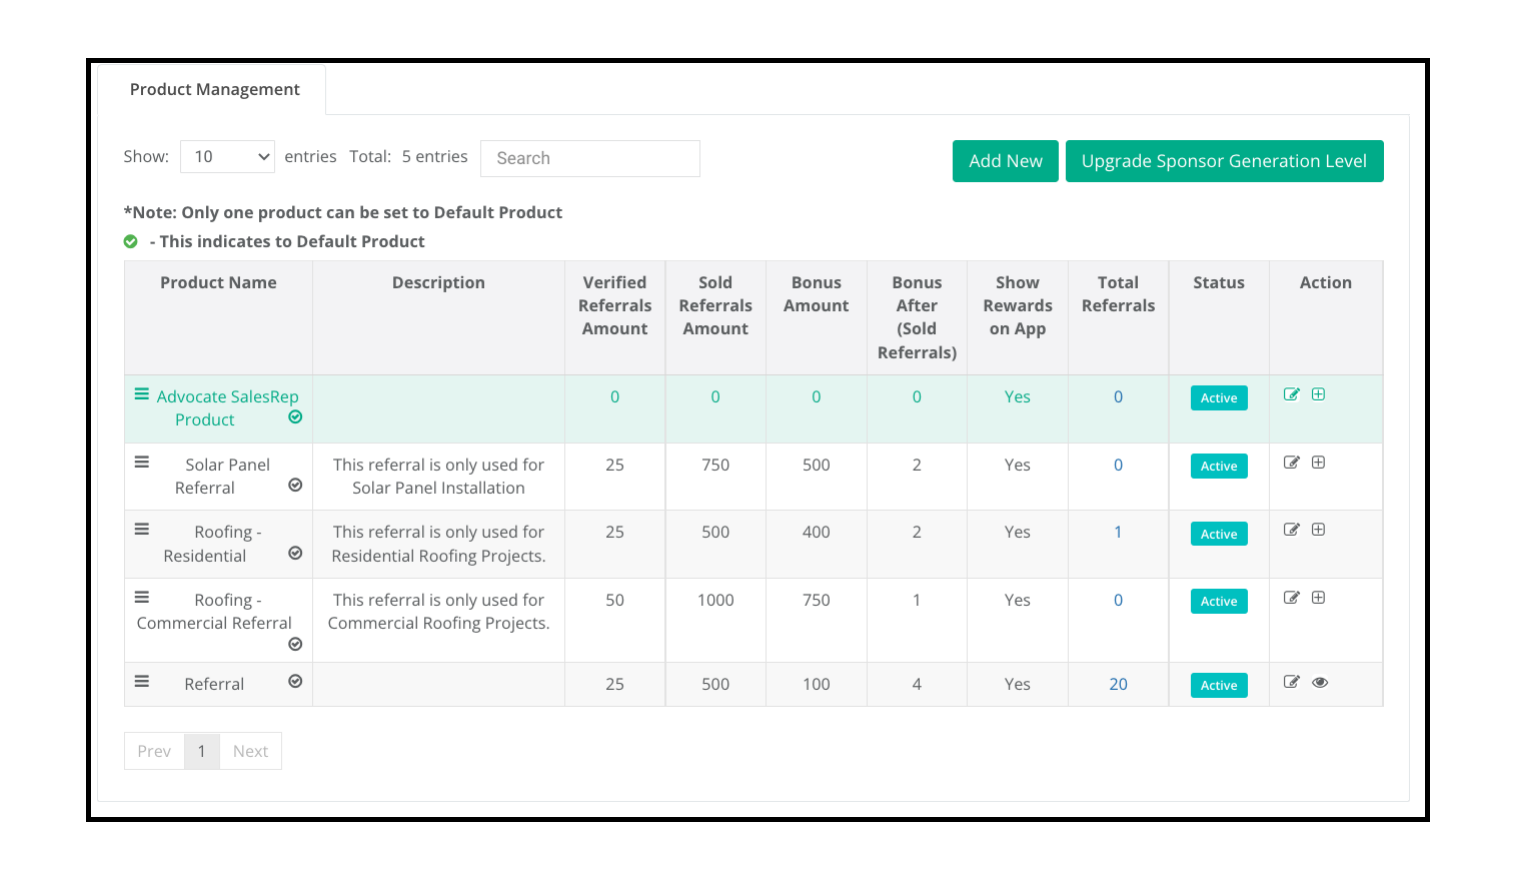This screenshot has width=1517, height=879.
Task: Click the Roofing - Commercial Referral name
Action: [214, 611]
